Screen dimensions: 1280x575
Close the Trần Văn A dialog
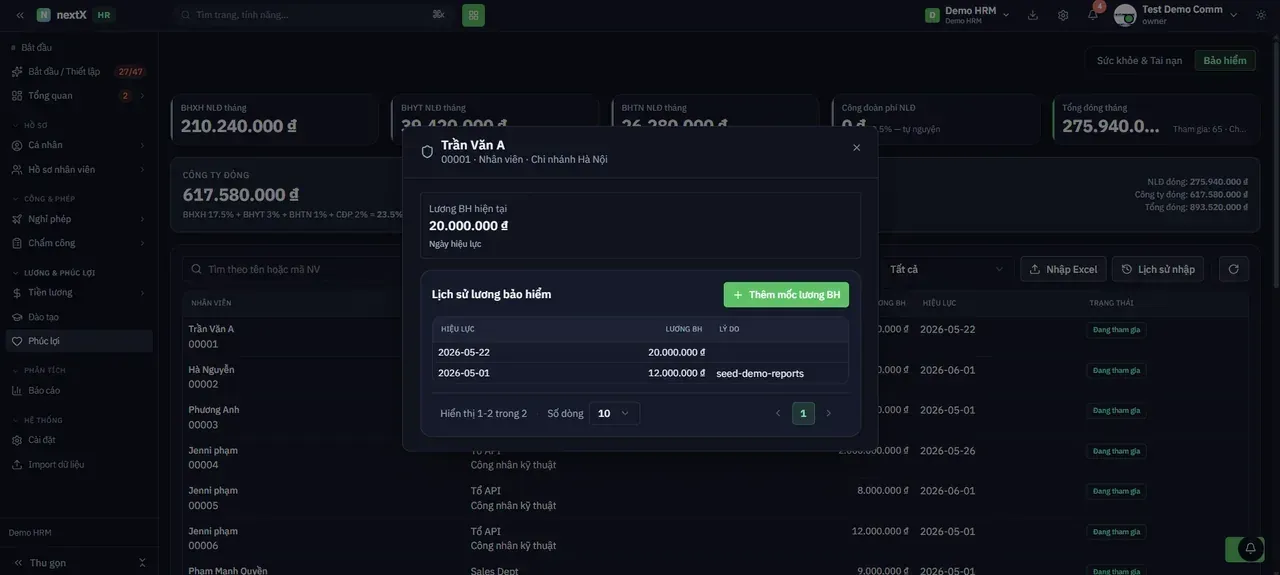[856, 148]
